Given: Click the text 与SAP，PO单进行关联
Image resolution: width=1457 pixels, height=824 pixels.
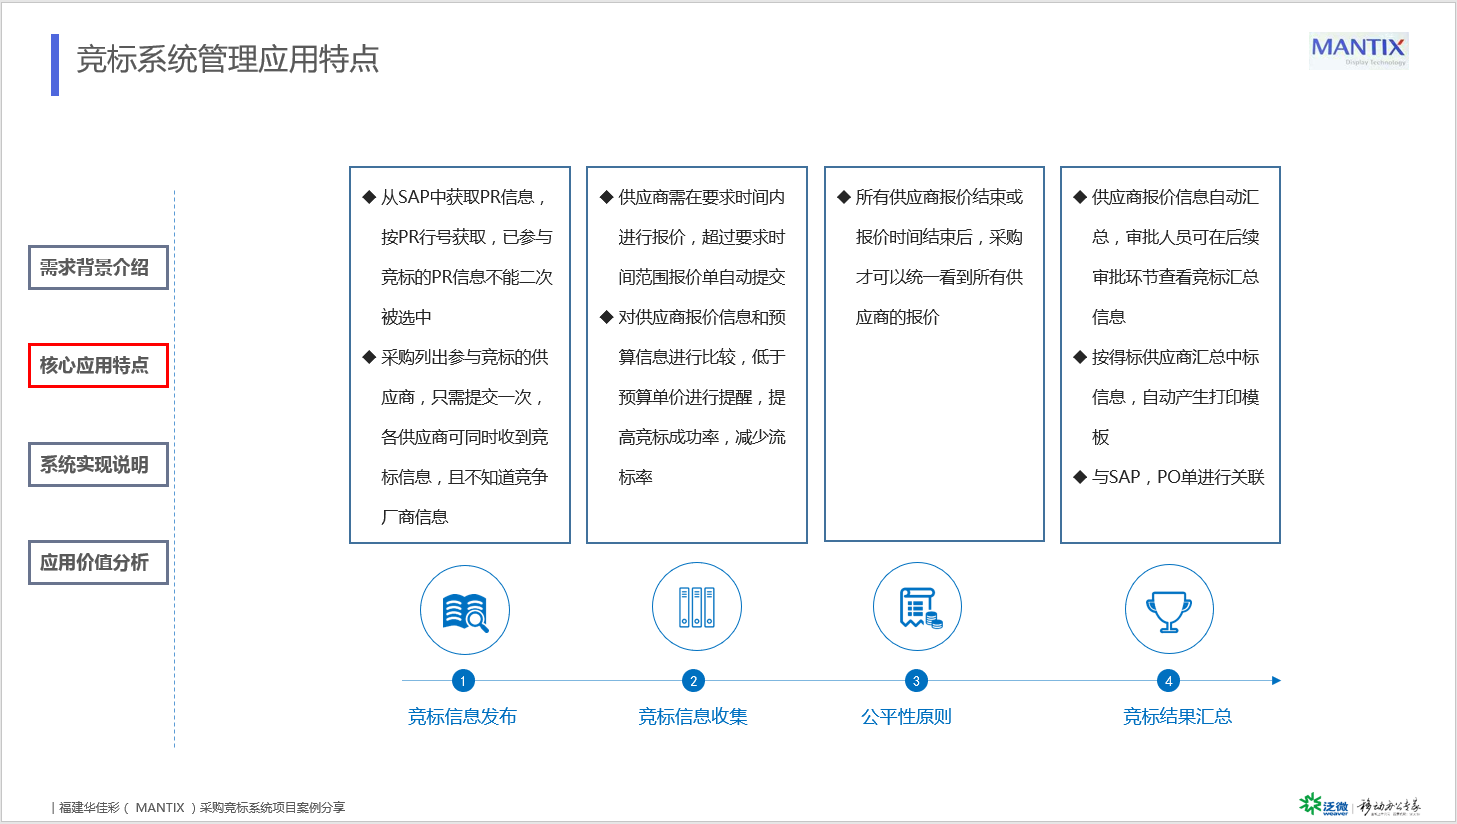Looking at the screenshot, I should [x=1179, y=477].
